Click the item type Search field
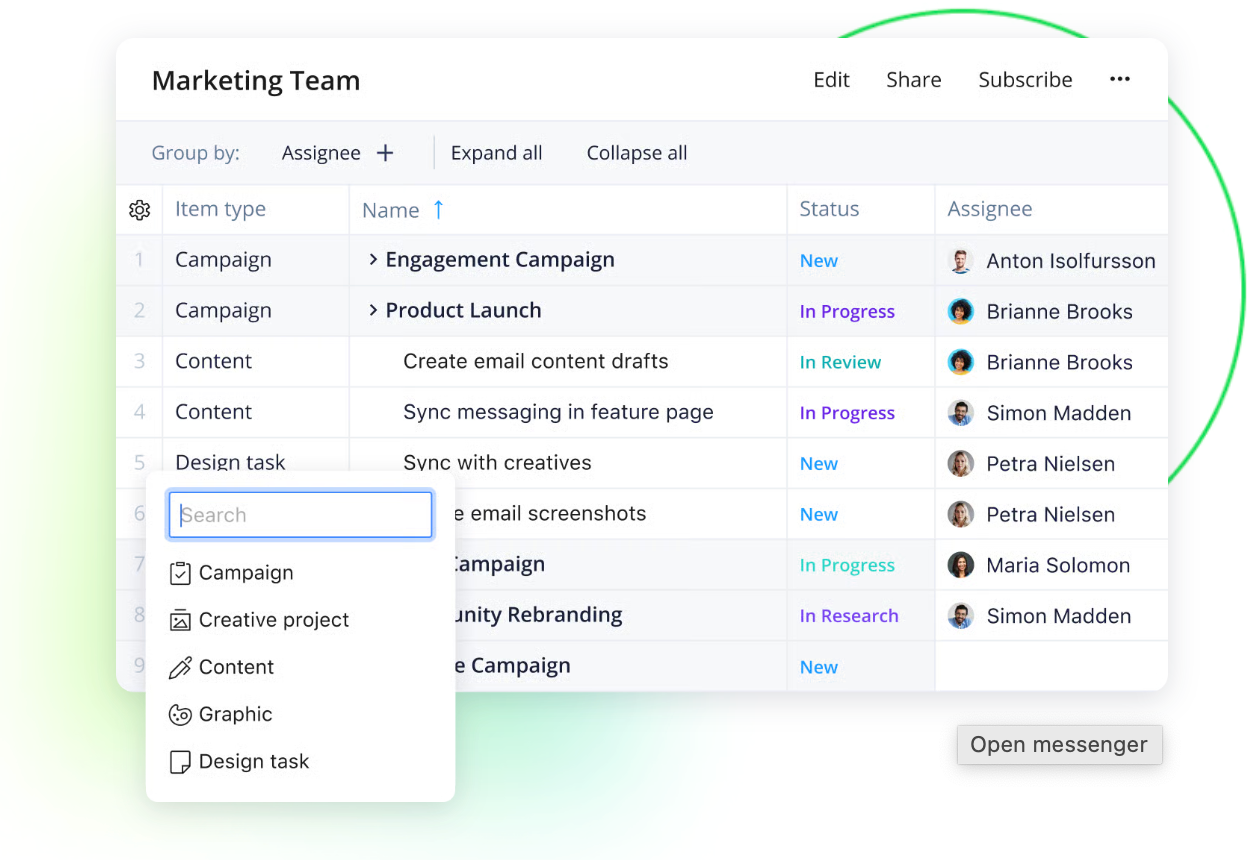Viewport: 1256px width, 860px height. point(300,515)
